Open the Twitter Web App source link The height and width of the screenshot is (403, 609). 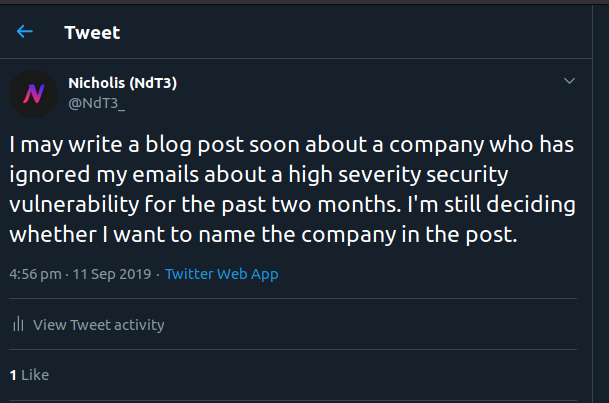click(221, 274)
